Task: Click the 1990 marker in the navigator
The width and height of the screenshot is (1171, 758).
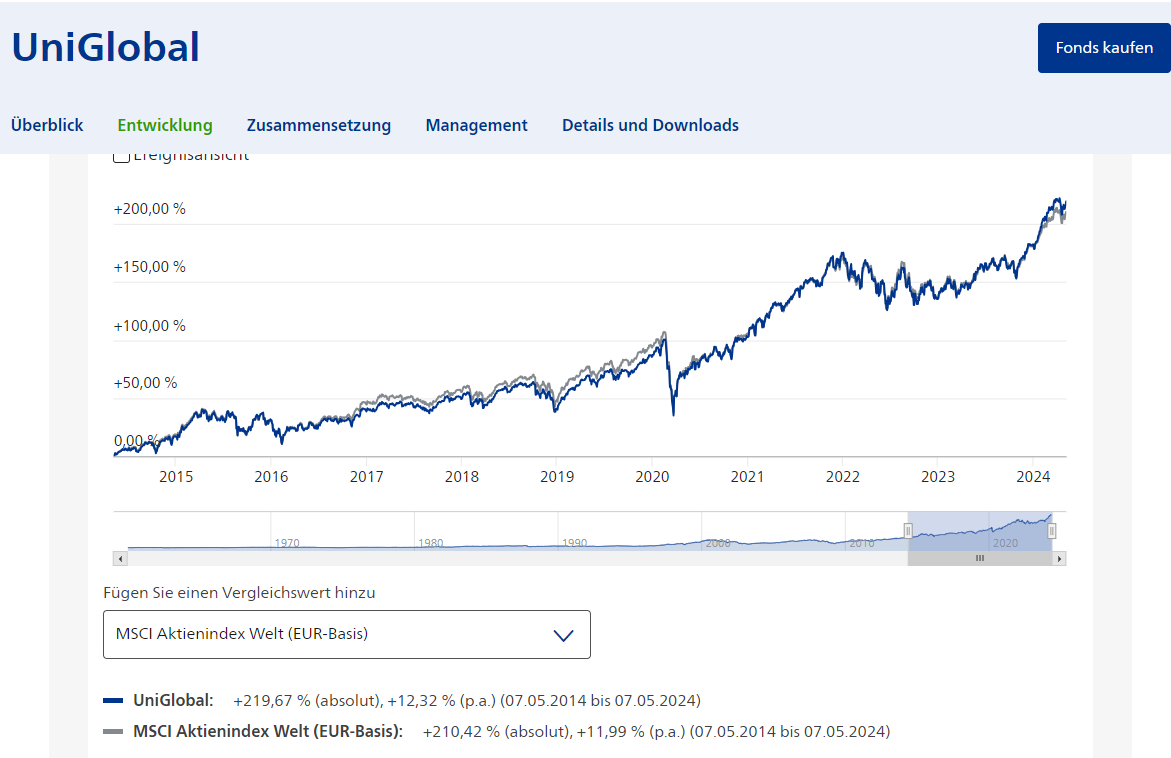Action: coord(574,543)
